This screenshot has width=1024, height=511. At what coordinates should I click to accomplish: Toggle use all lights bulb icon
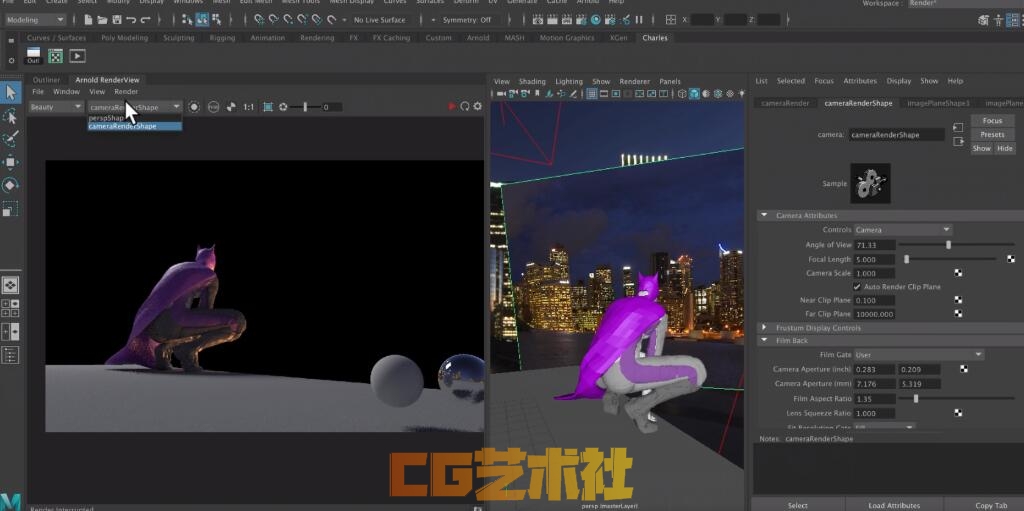tap(741, 93)
